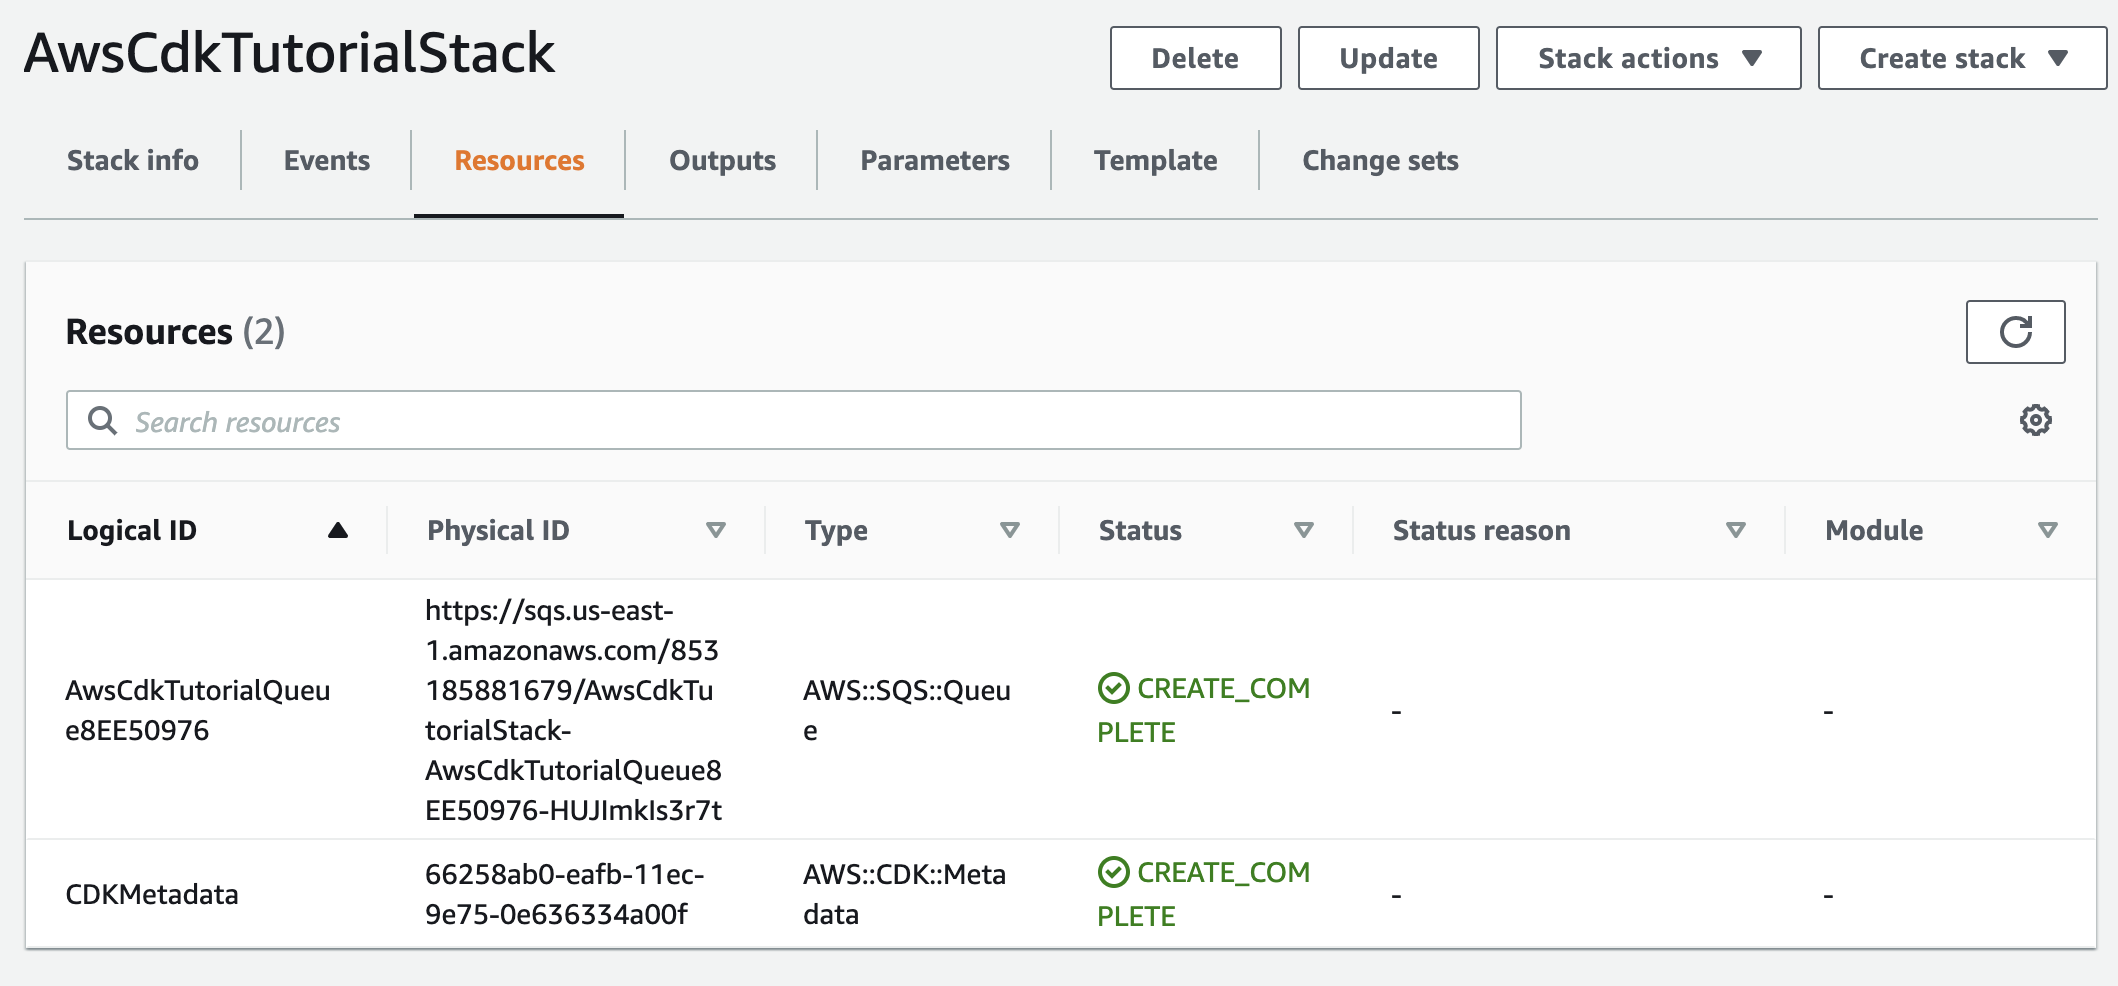Click the search magnifier in search box
2118x986 pixels.
click(103, 420)
